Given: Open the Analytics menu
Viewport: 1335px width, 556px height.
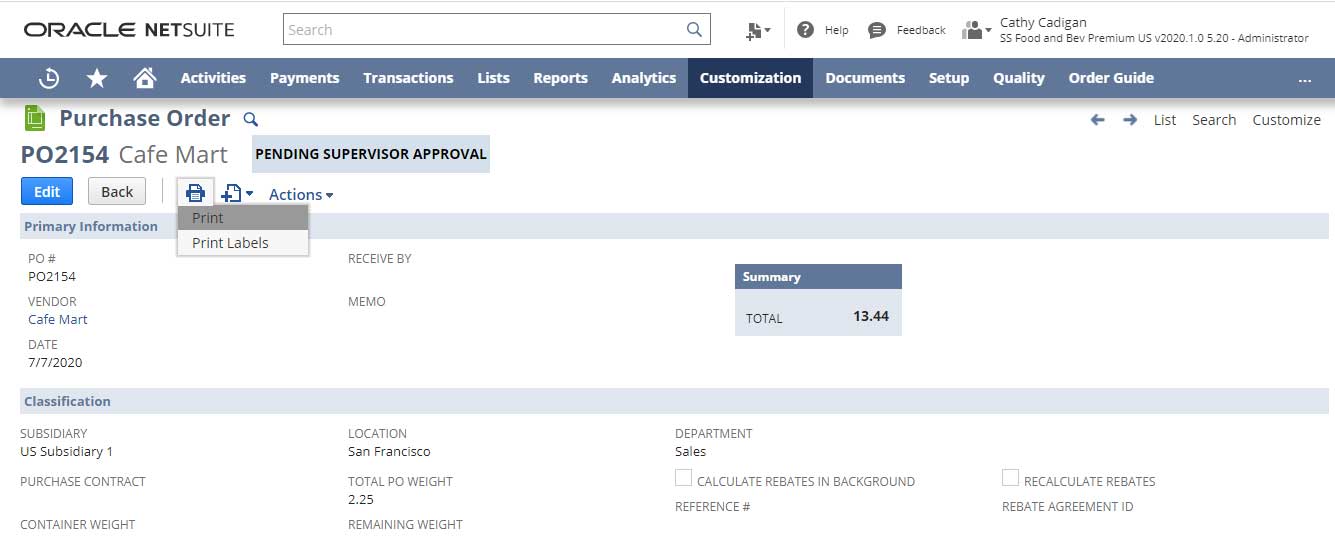Looking at the screenshot, I should pos(644,78).
